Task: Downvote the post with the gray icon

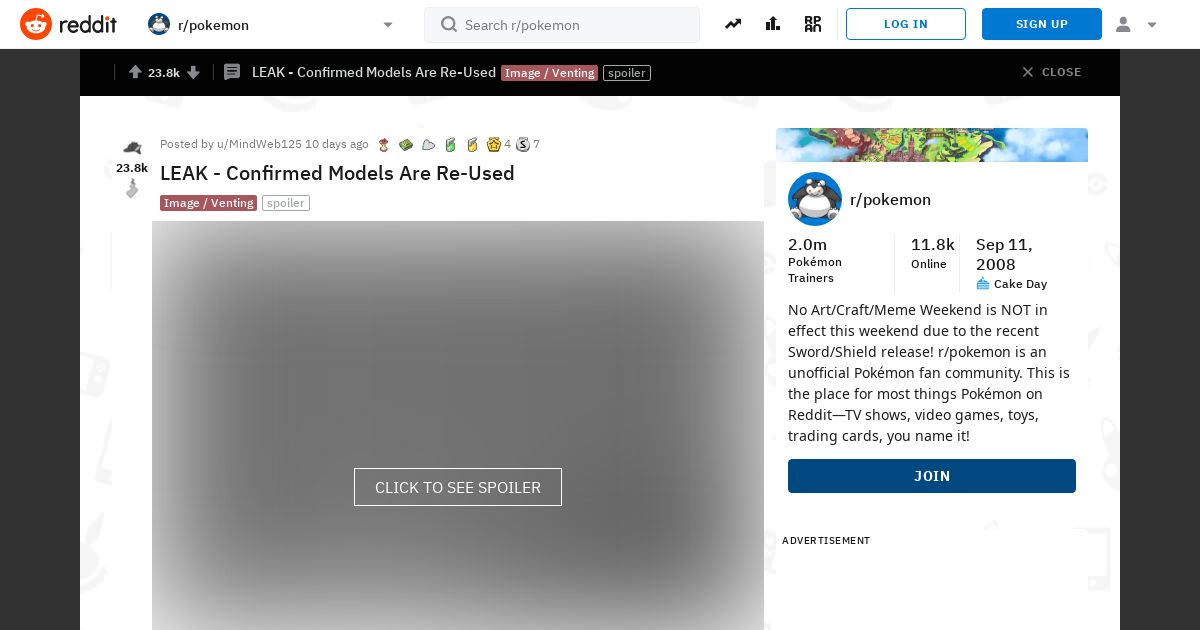Action: point(132,188)
